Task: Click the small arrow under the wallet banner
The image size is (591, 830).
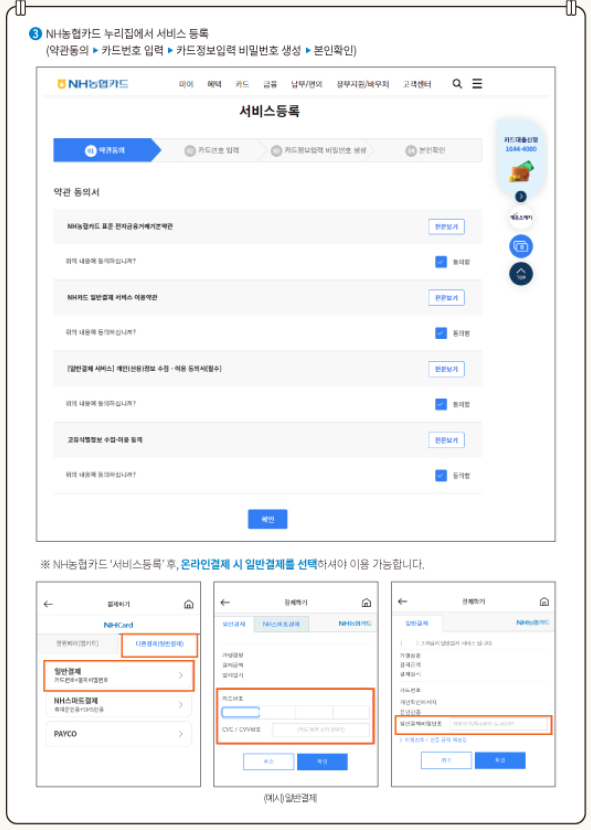Action: 521,196
